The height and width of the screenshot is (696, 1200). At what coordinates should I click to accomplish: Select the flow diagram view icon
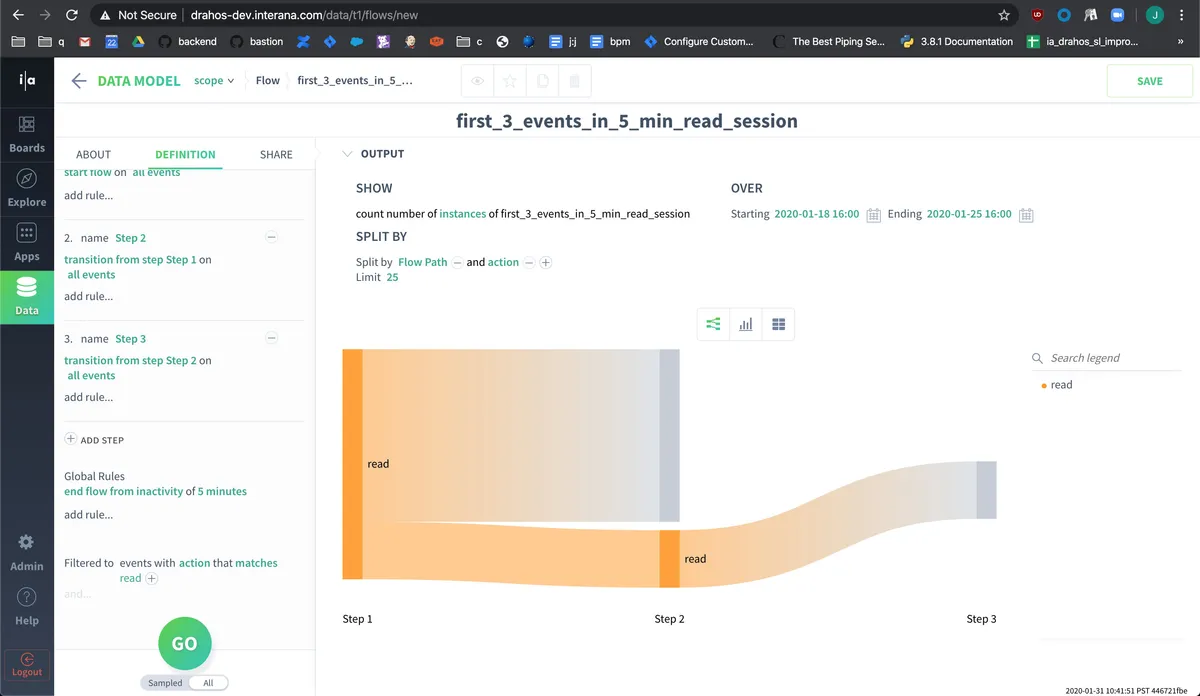(713, 324)
